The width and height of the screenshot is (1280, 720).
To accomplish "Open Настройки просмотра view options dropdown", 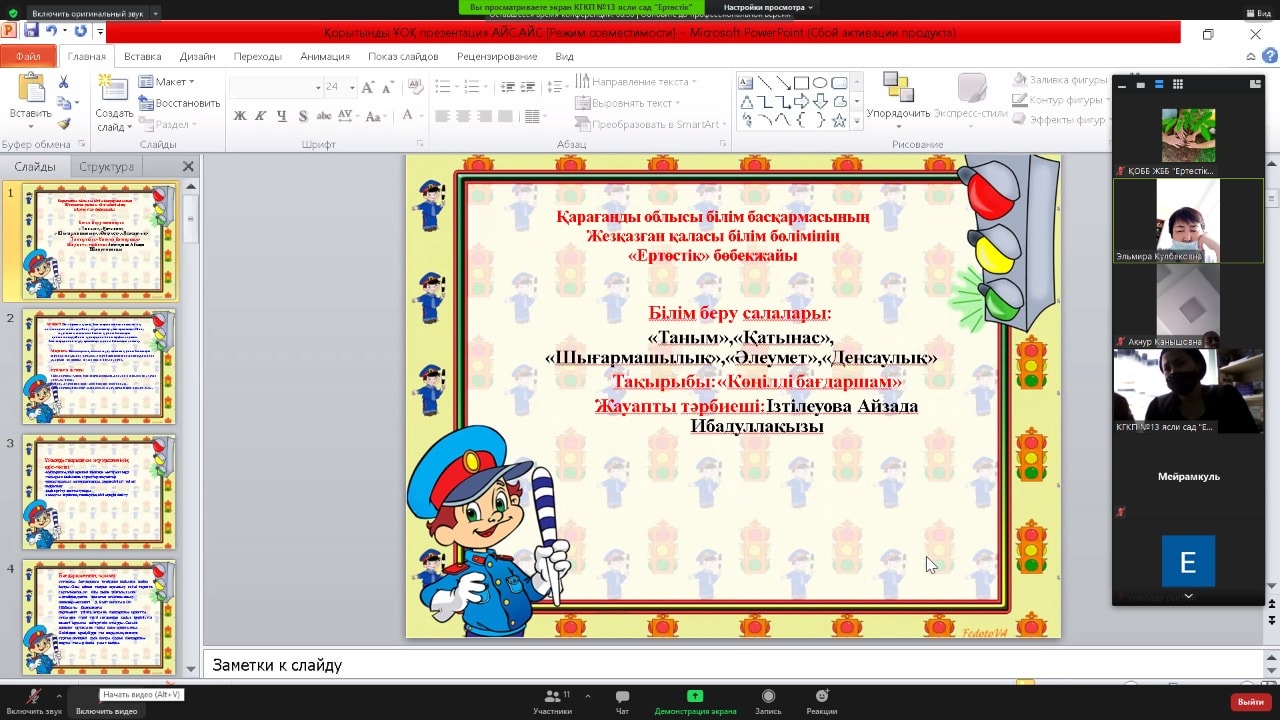I will click(768, 7).
